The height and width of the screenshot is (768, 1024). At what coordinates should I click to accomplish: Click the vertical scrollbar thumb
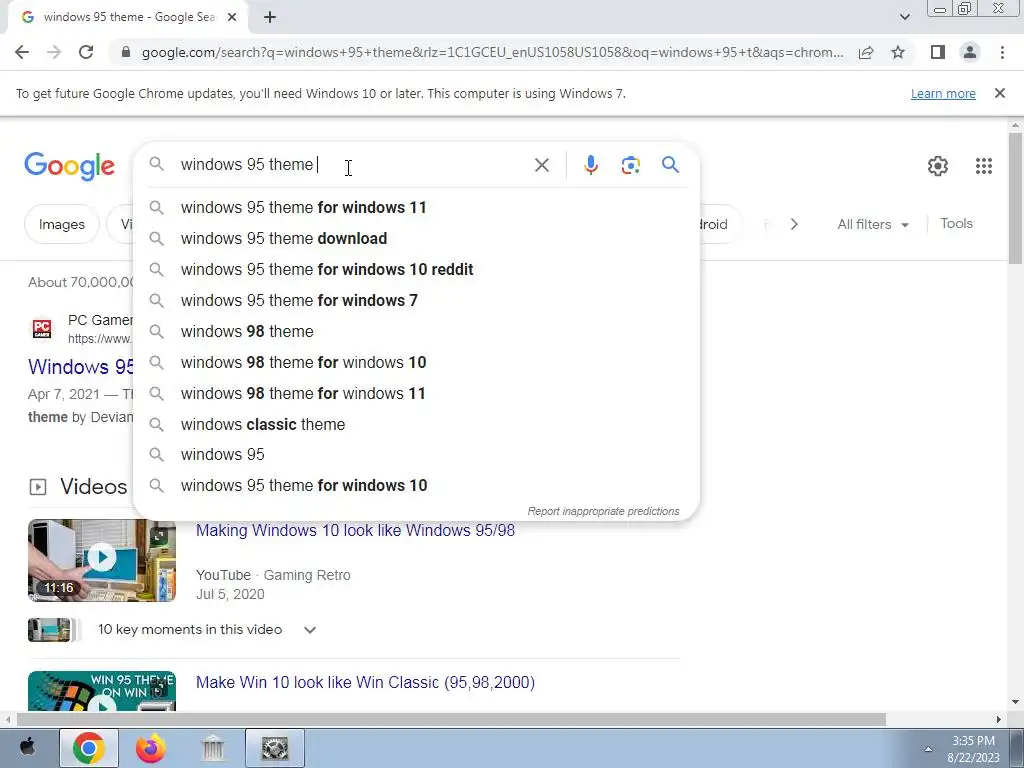tap(1015, 198)
